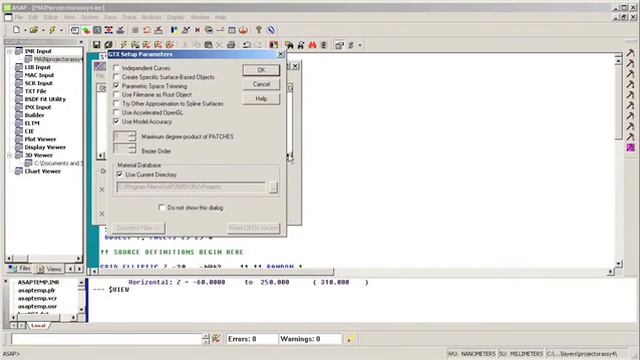Click the editor vertical scrollbar up arrow

618,61
